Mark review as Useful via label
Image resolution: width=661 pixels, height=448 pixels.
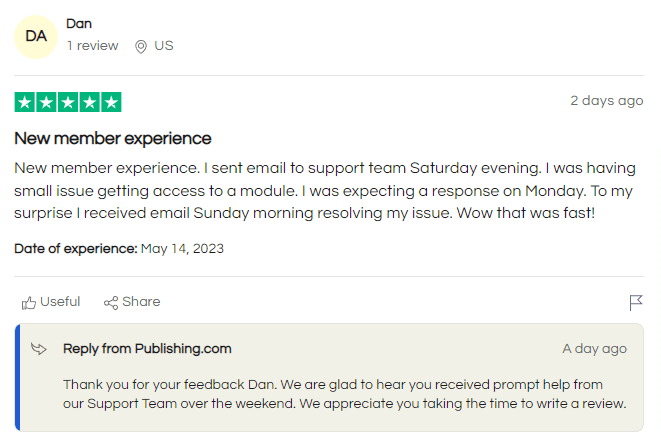pos(60,302)
